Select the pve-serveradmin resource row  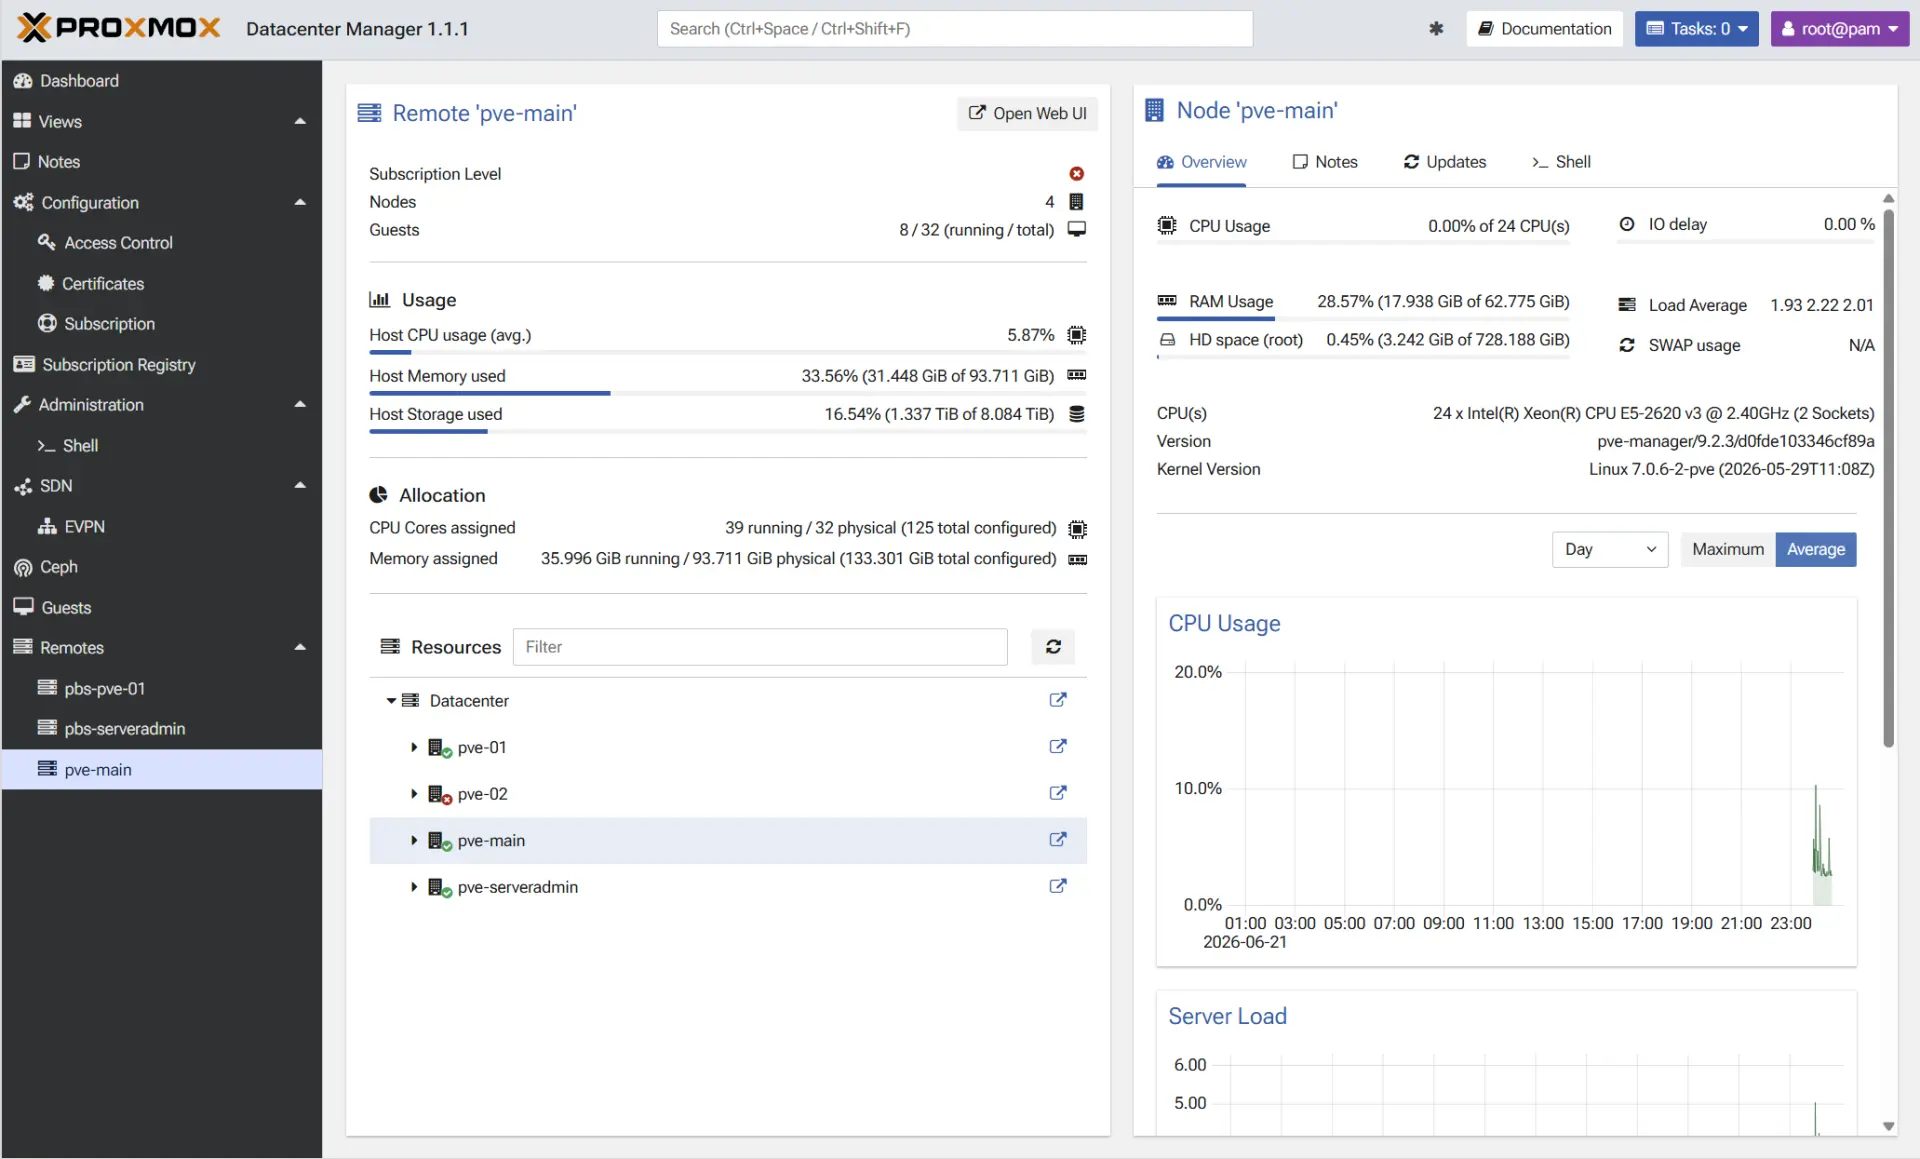point(728,887)
